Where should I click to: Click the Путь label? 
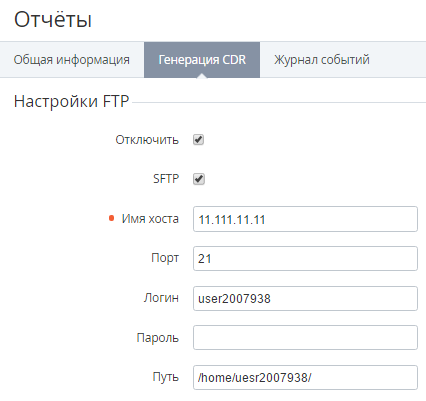pos(166,377)
